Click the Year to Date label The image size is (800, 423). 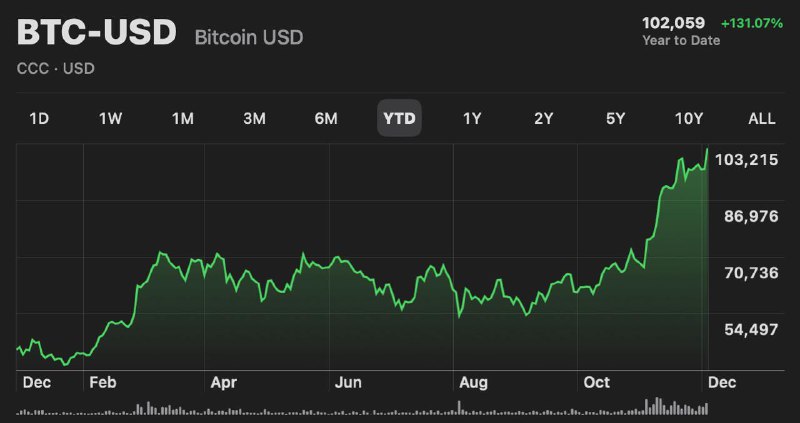click(x=679, y=40)
